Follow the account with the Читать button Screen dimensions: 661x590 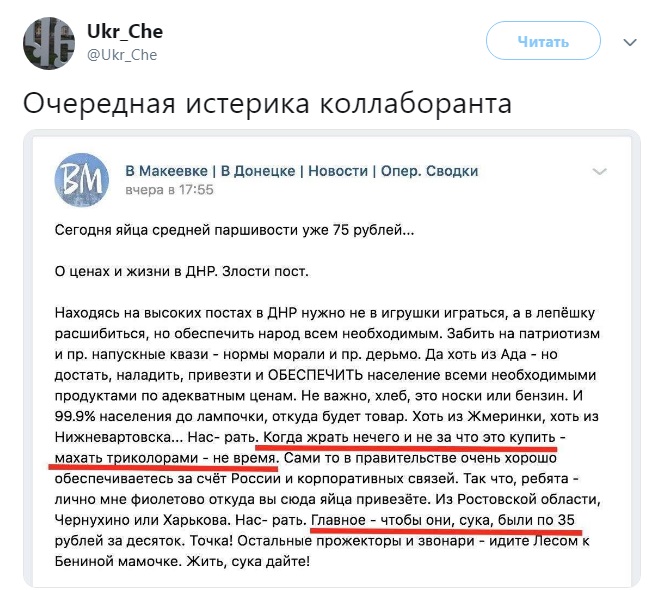tap(543, 41)
